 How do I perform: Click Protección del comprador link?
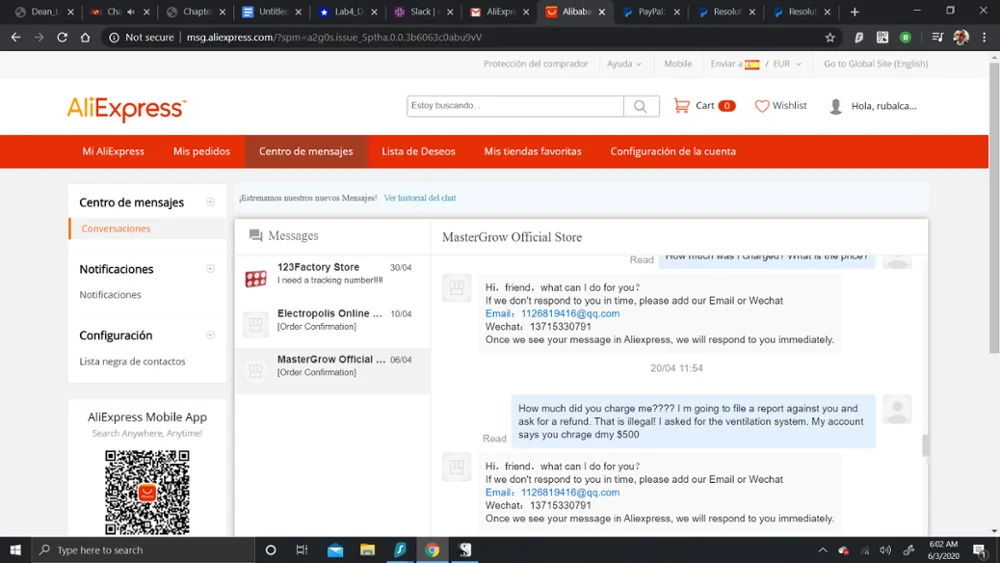click(536, 64)
